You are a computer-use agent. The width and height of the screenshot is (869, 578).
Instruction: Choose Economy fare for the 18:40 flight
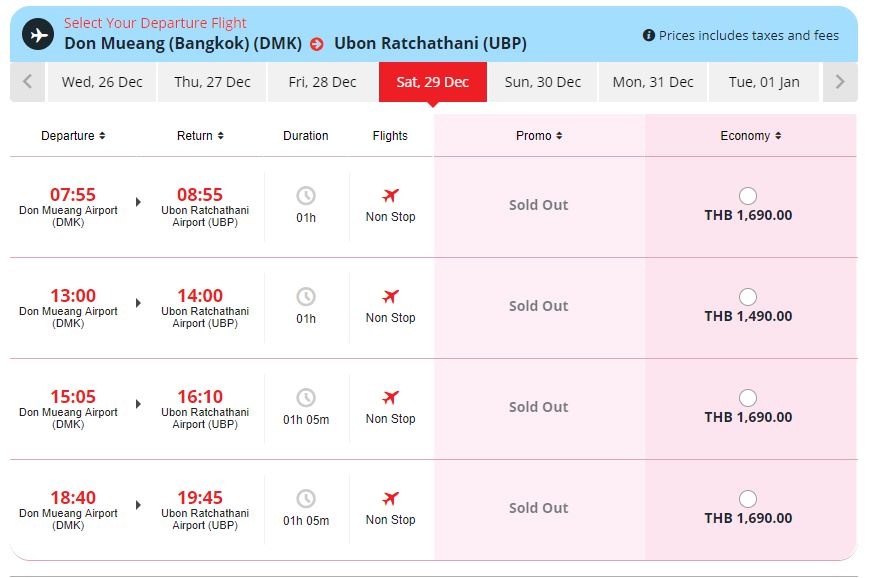pos(748,499)
